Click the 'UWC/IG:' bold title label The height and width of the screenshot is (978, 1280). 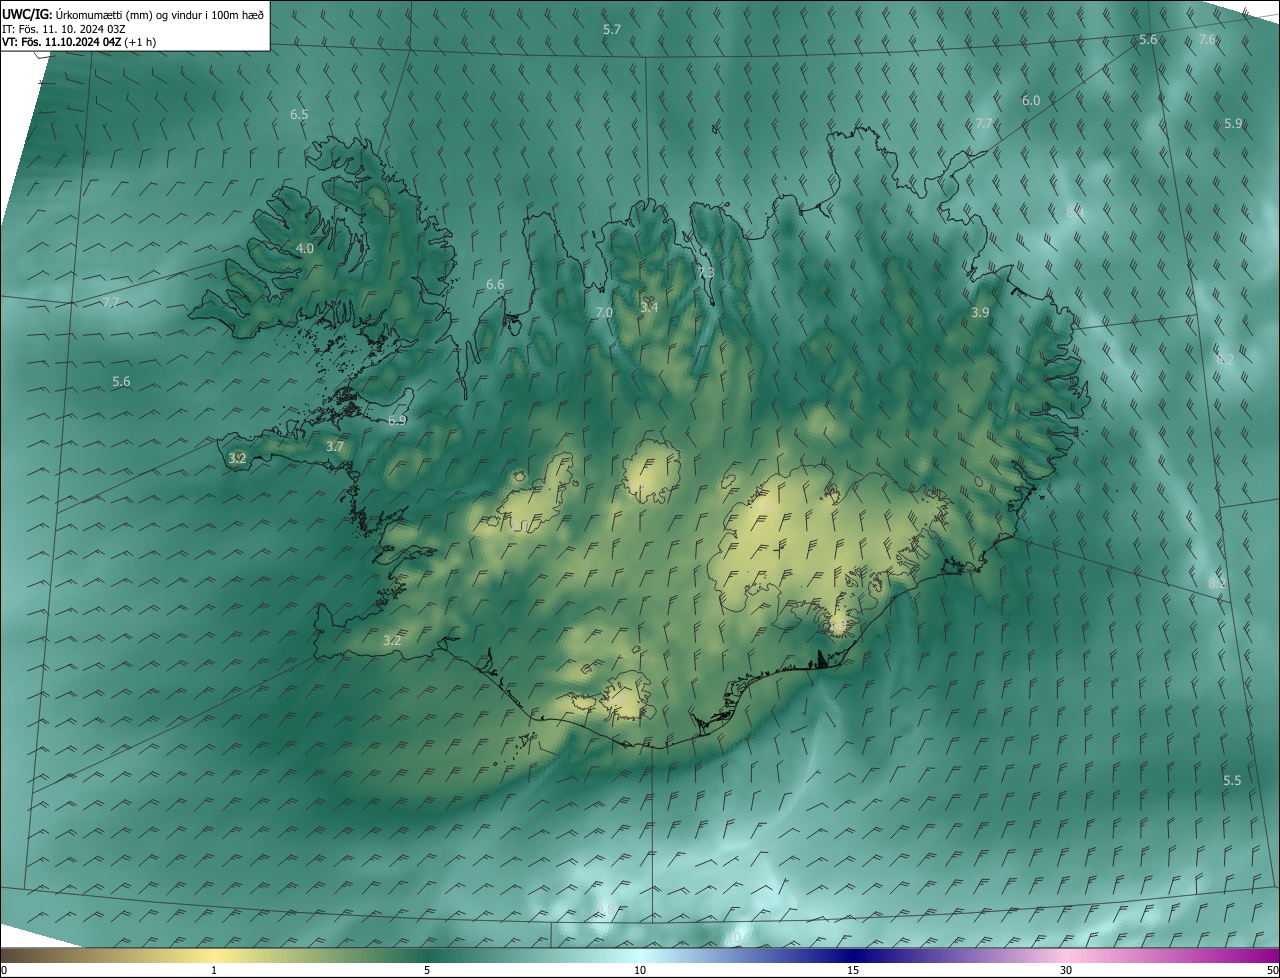click(x=27, y=13)
